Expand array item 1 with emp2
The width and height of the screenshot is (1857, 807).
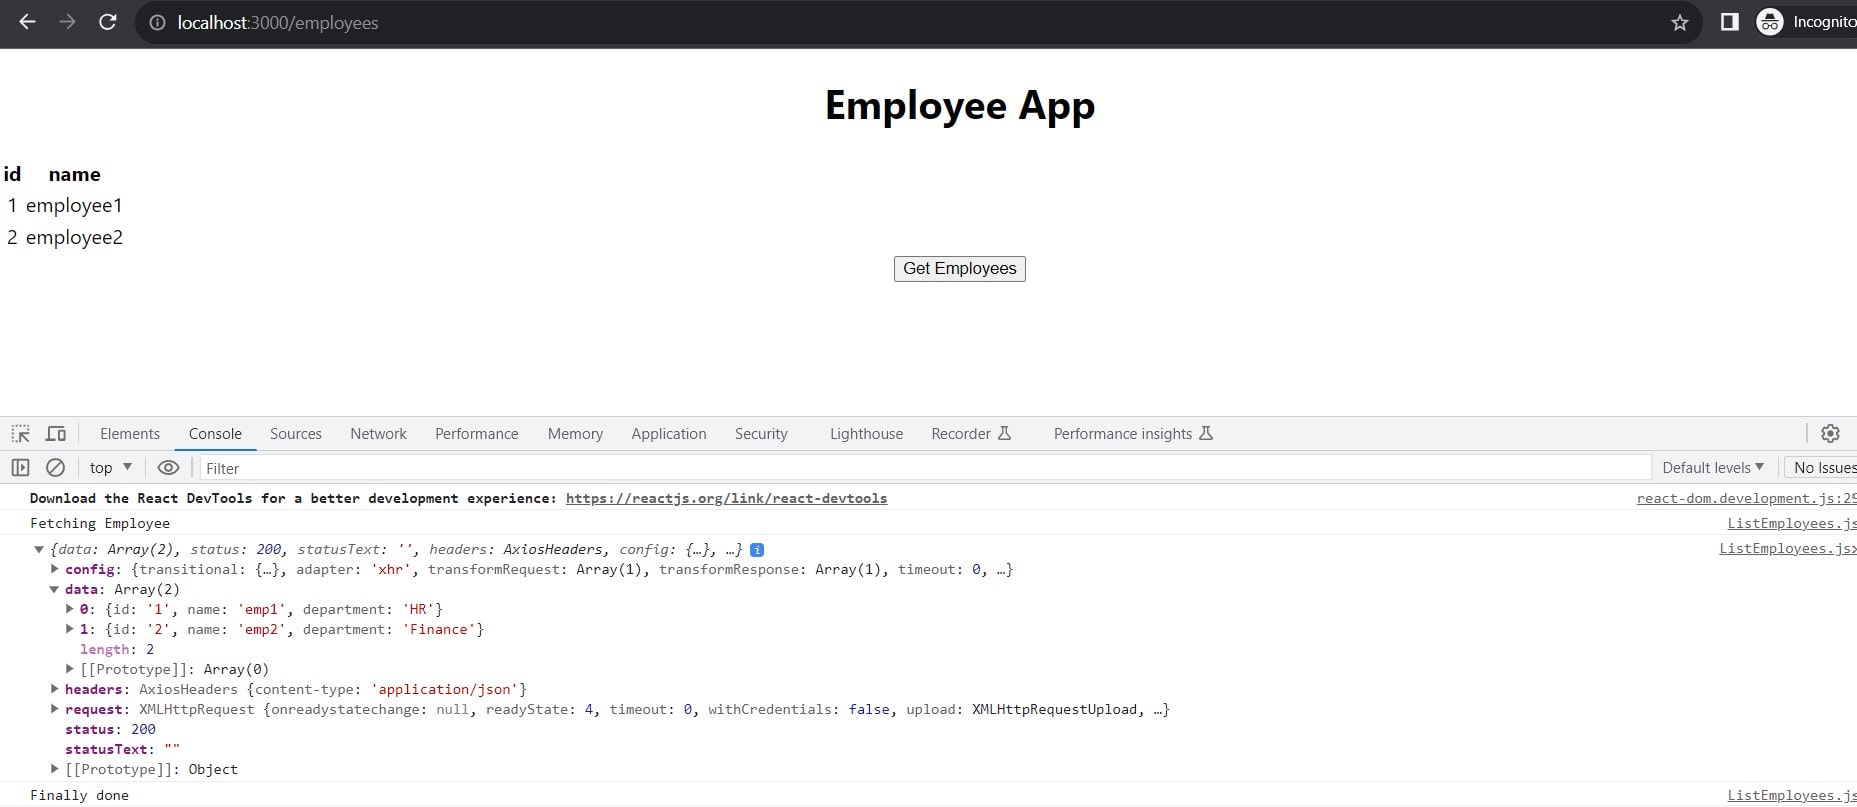[x=70, y=629]
